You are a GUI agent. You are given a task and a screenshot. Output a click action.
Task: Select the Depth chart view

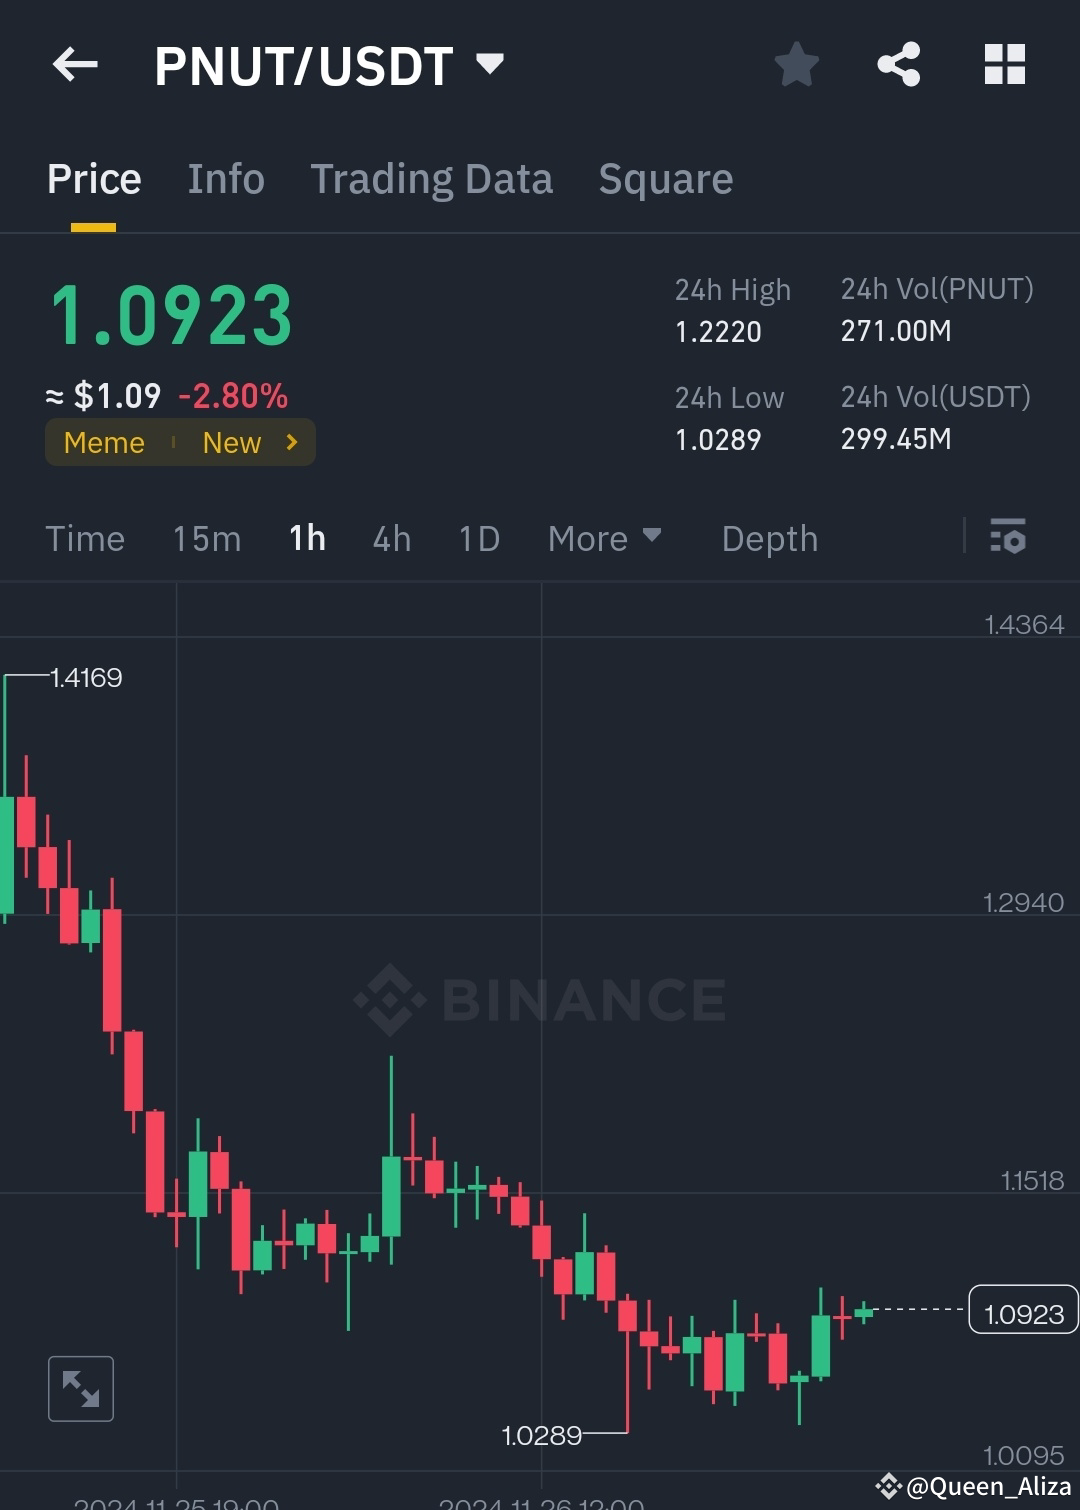click(769, 538)
